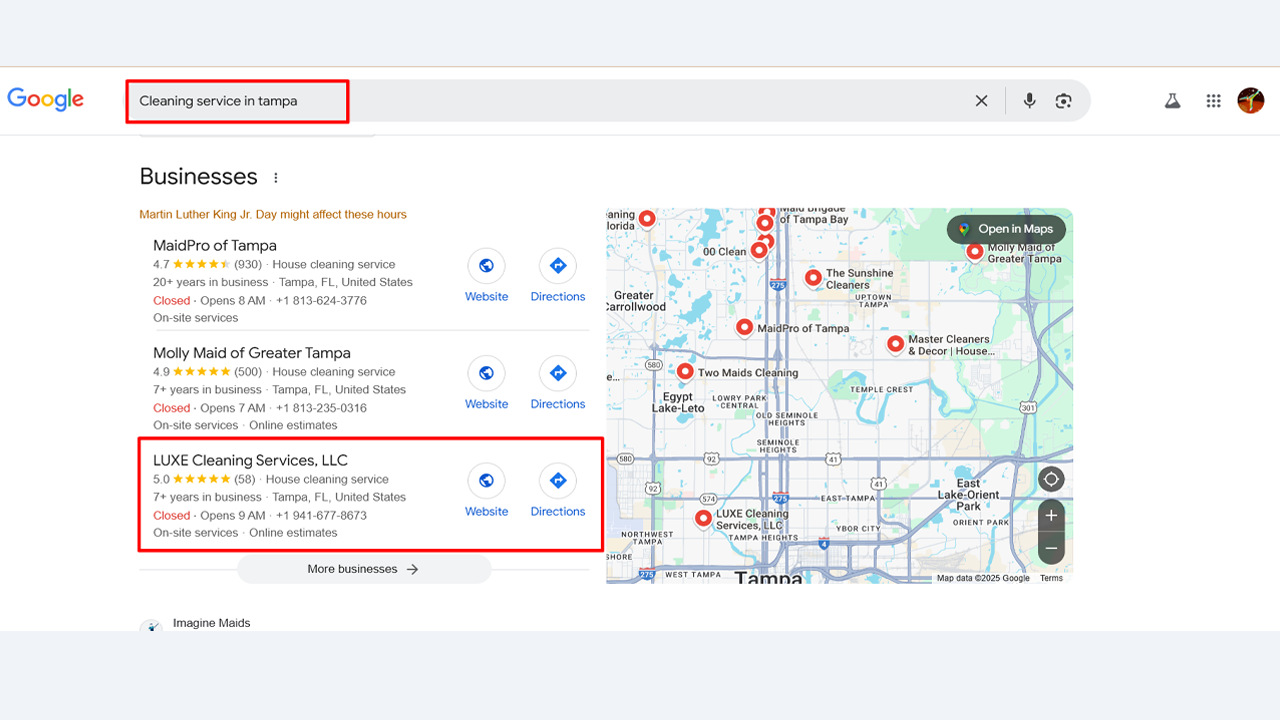Open LUXE Cleaning Services website
1280x720 pixels.
coord(486,491)
